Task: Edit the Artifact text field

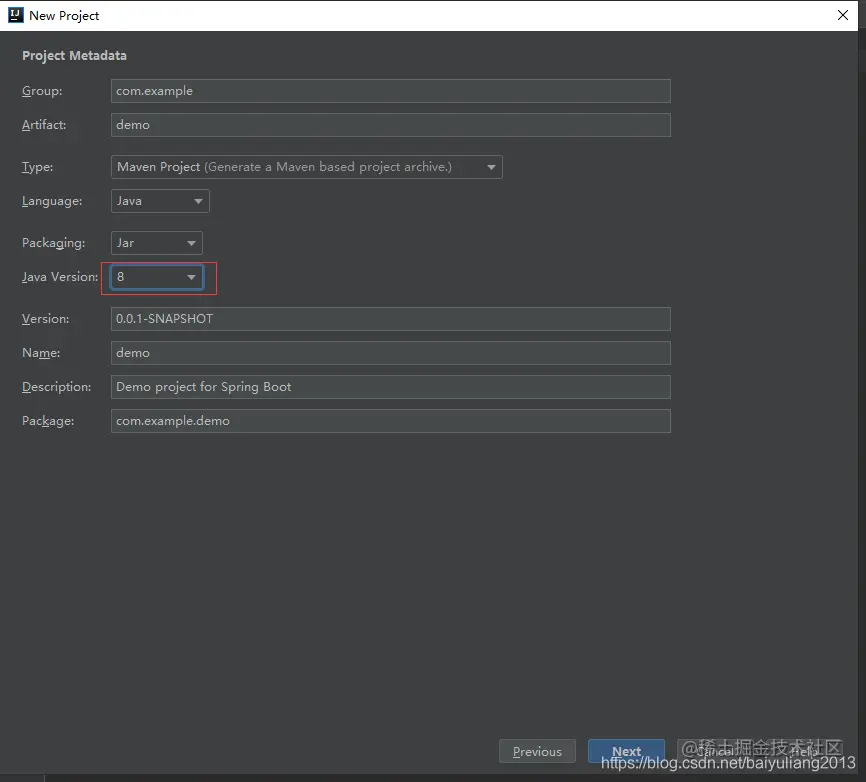Action: click(390, 125)
